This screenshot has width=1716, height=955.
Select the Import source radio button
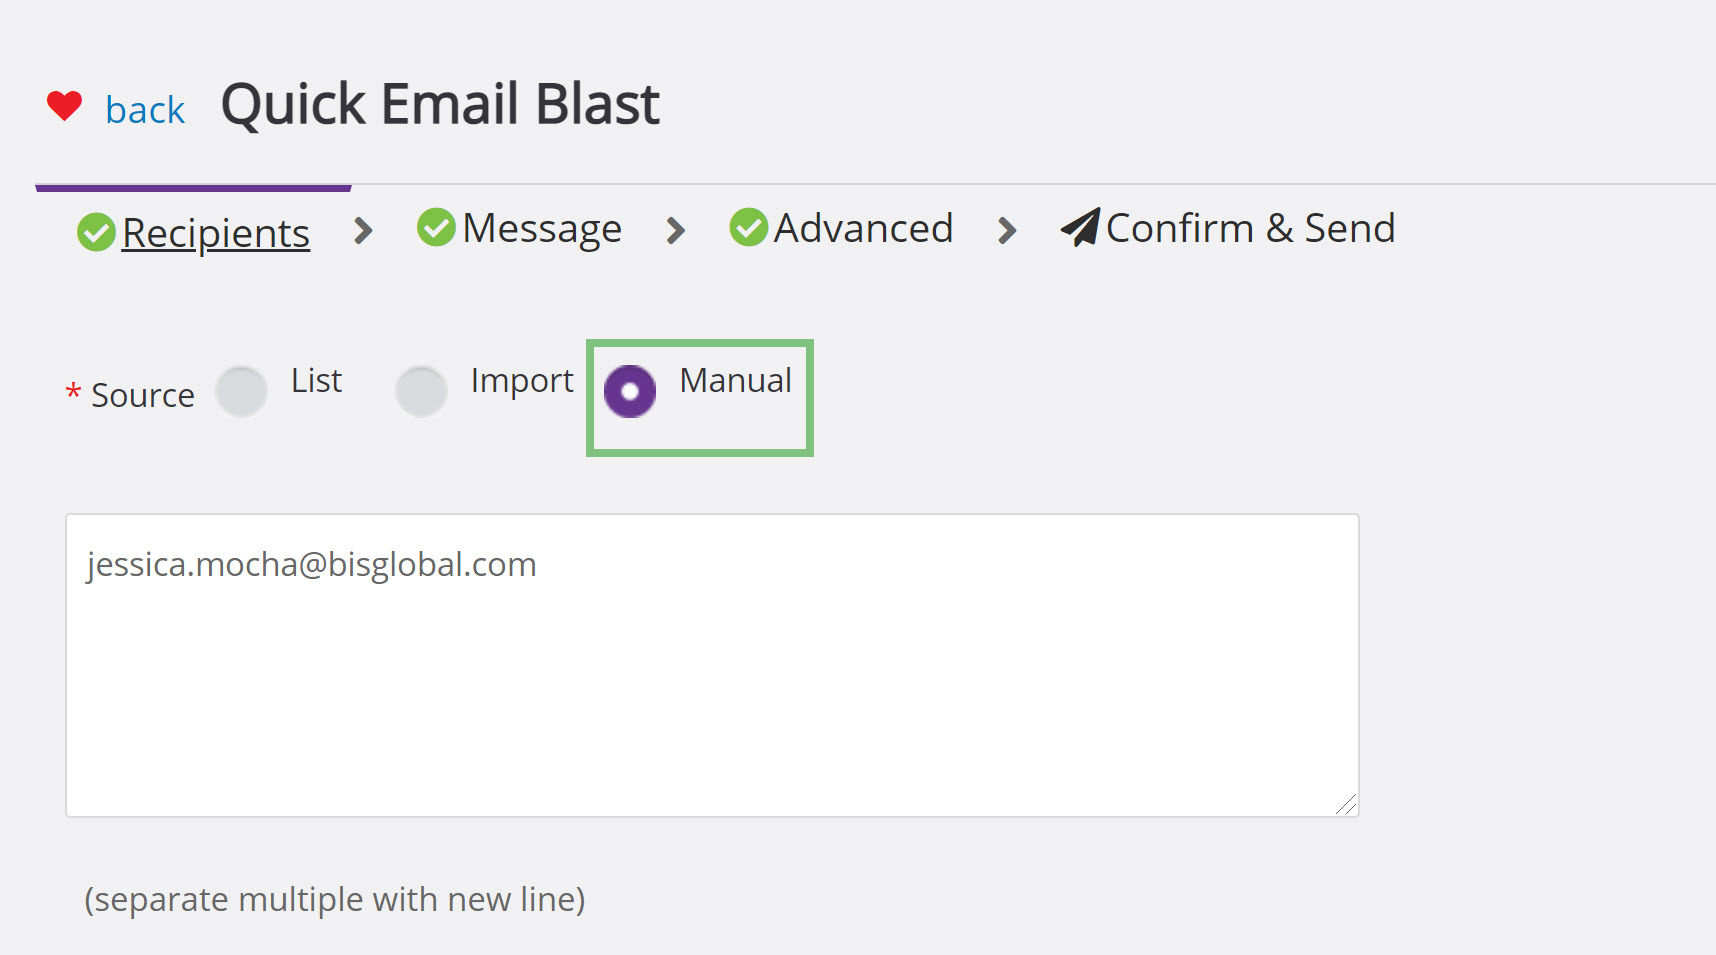coord(421,391)
